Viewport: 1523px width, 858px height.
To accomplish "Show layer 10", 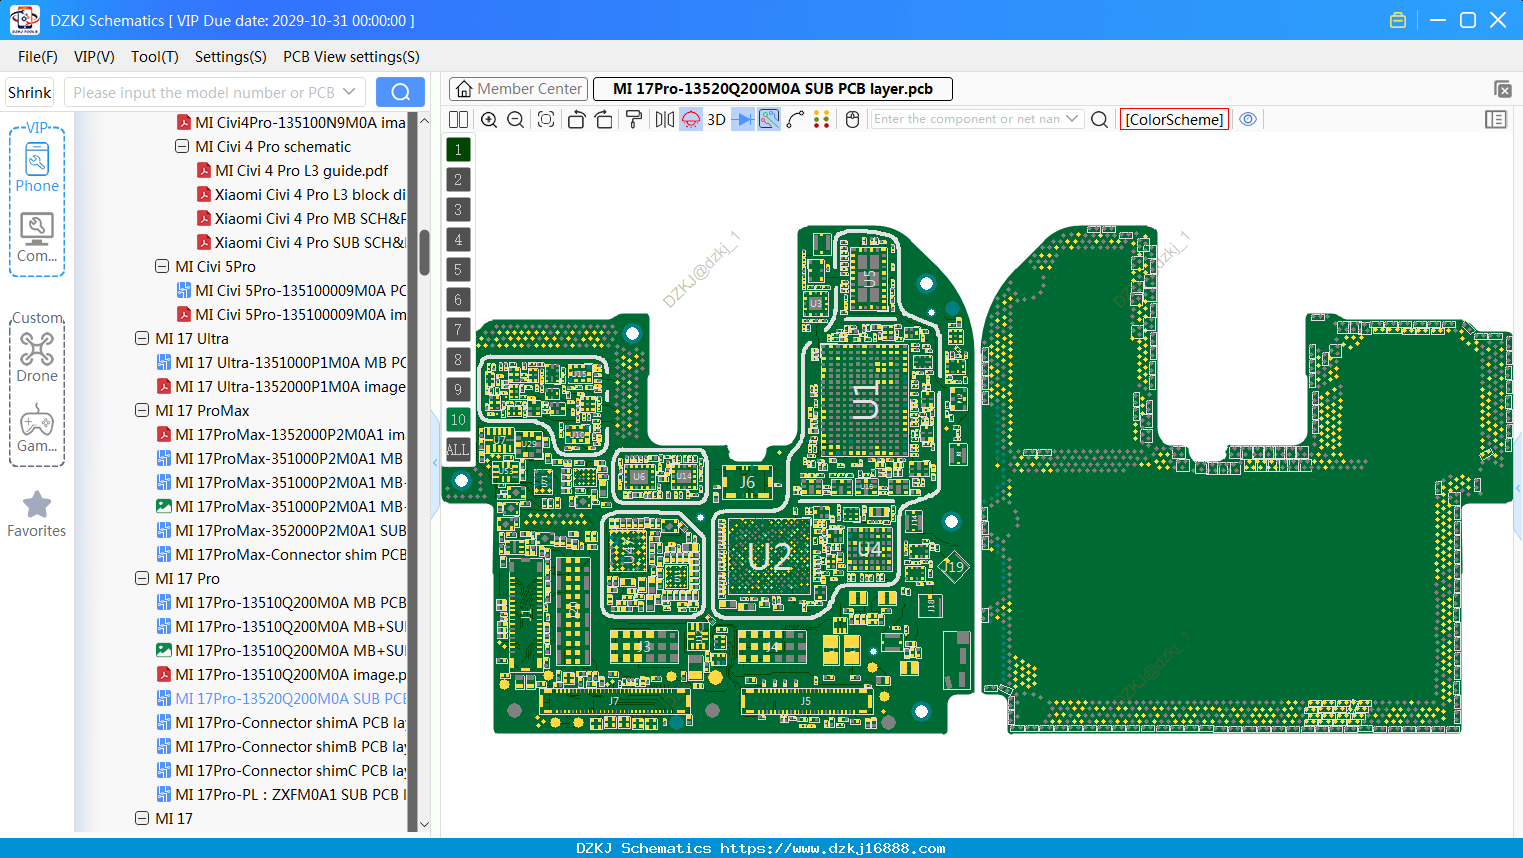I will tap(458, 419).
